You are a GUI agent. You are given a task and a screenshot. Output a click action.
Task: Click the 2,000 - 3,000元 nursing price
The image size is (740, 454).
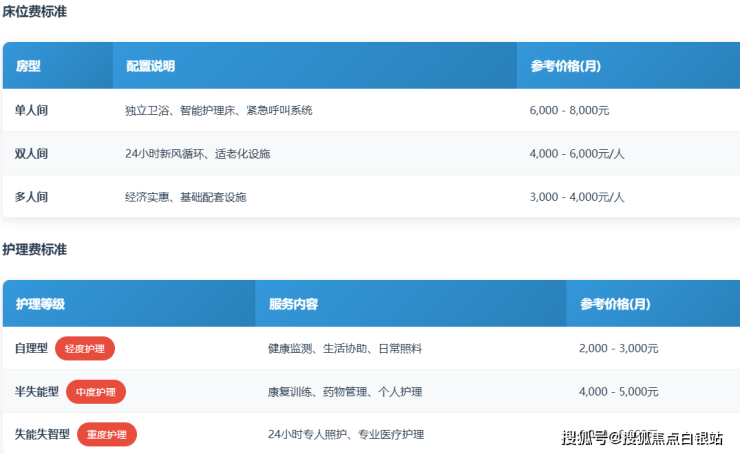(x=619, y=348)
